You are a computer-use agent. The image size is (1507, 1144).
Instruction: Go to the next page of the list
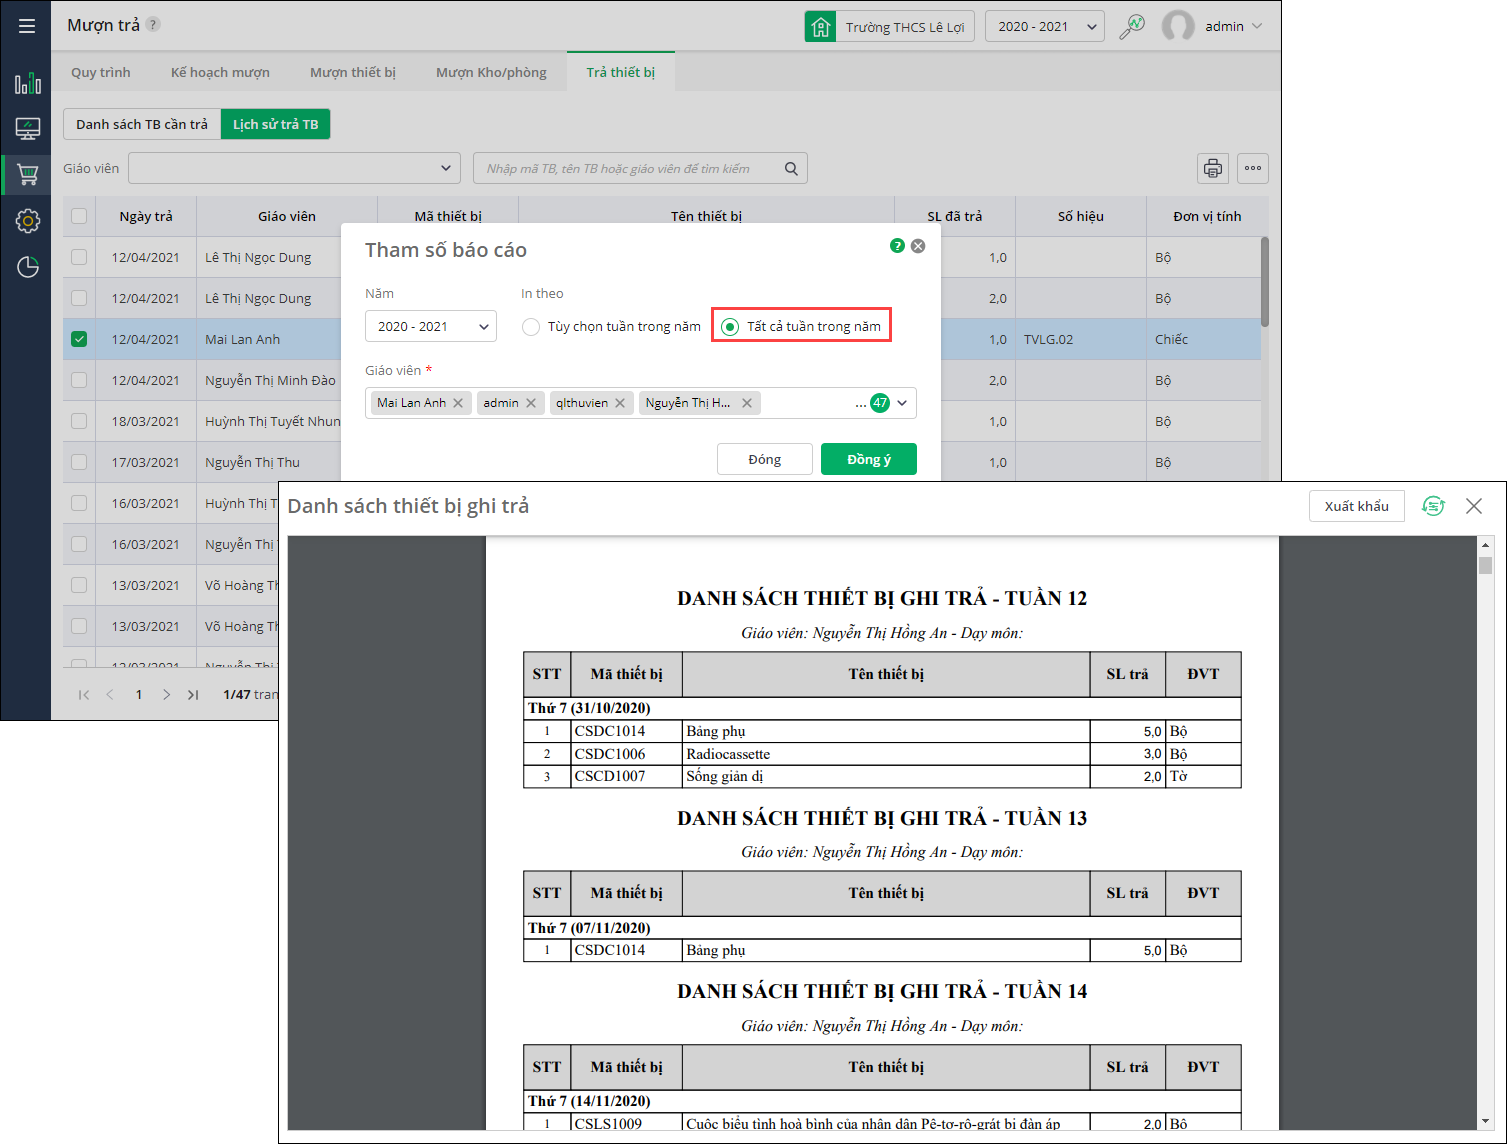[x=166, y=694]
